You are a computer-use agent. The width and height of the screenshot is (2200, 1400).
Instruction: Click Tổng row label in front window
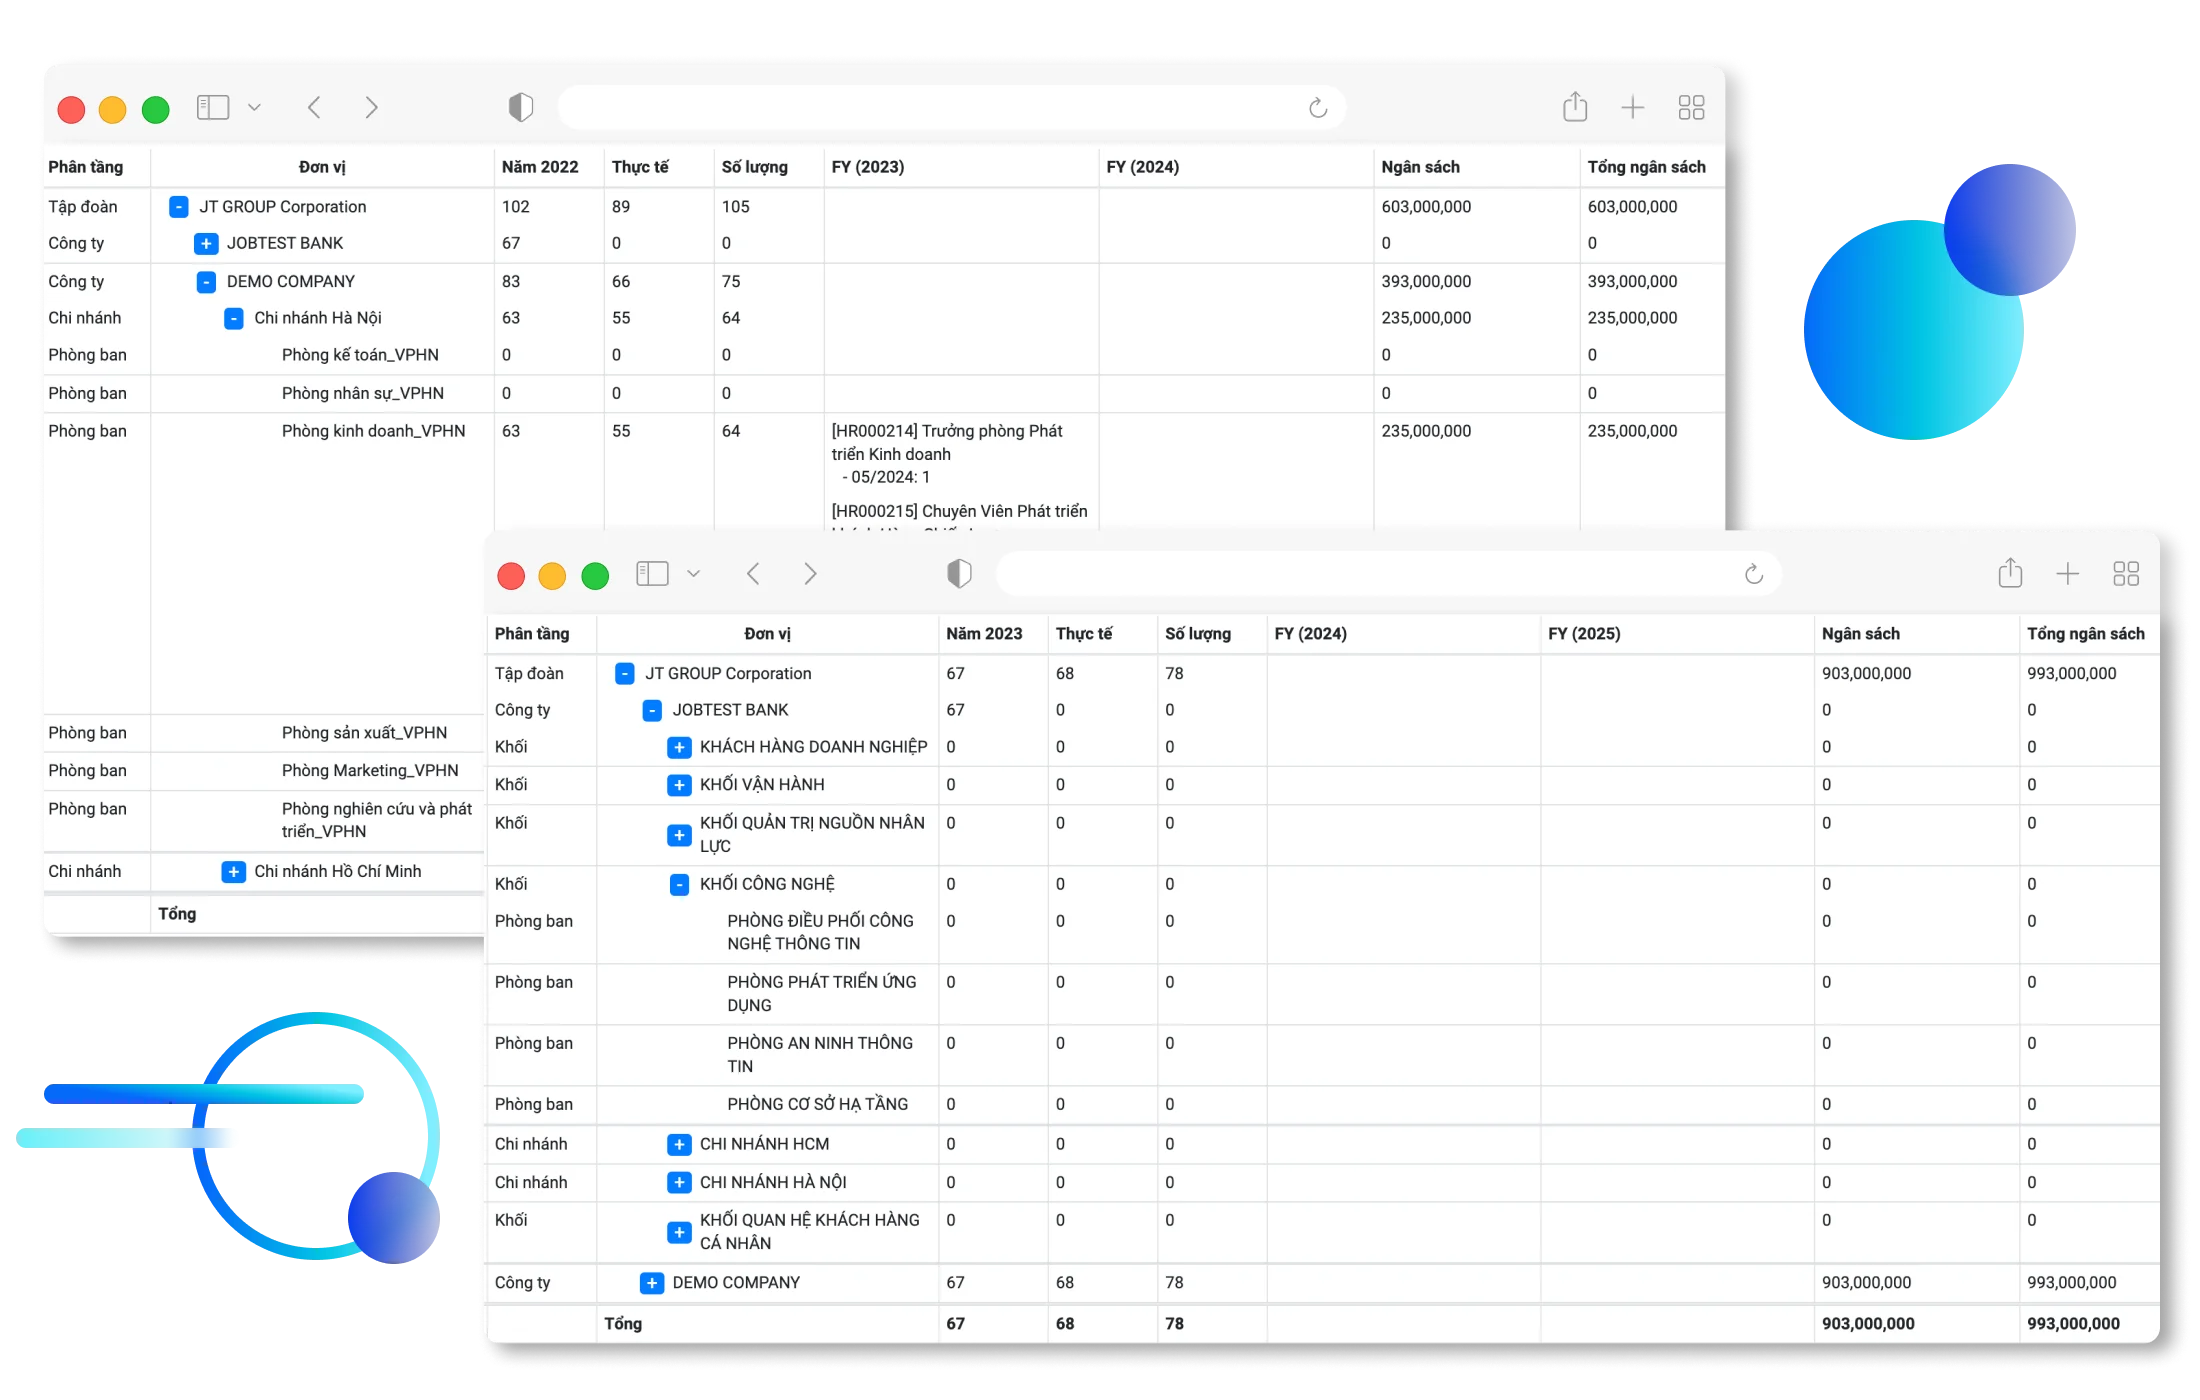623,1324
